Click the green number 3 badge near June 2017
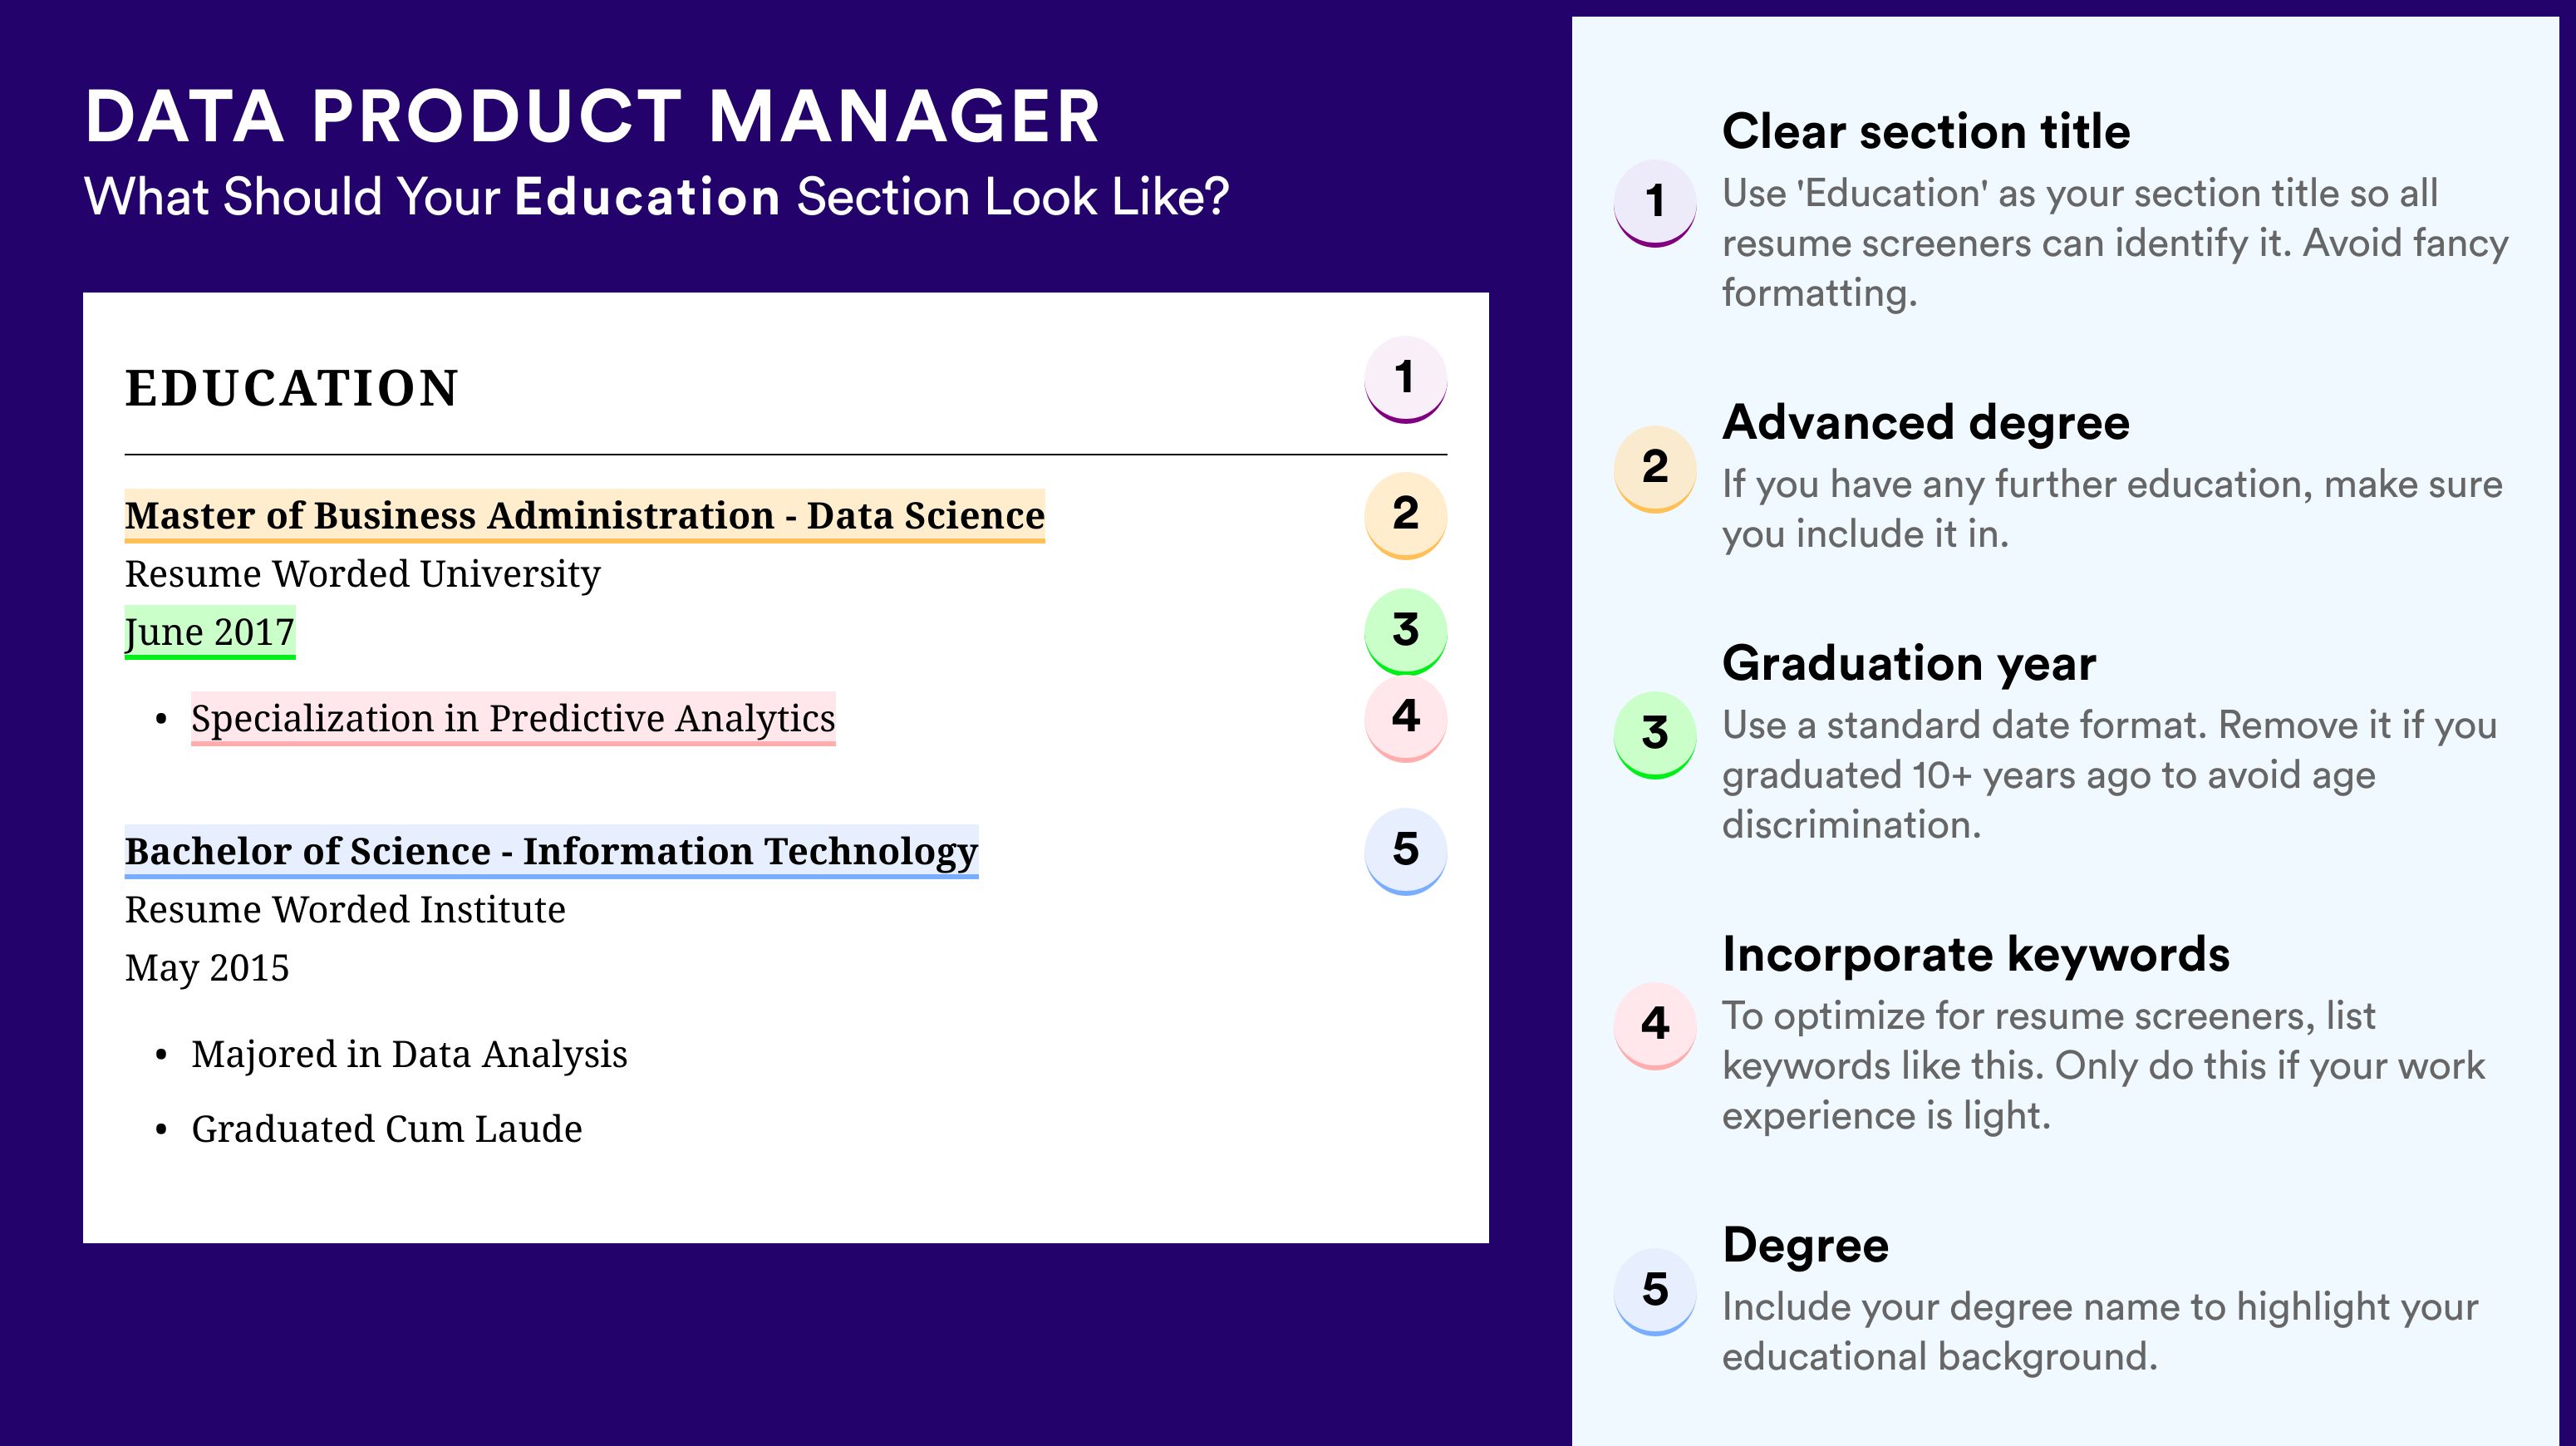Screen dimensions: 2576x1446 coord(1405,631)
